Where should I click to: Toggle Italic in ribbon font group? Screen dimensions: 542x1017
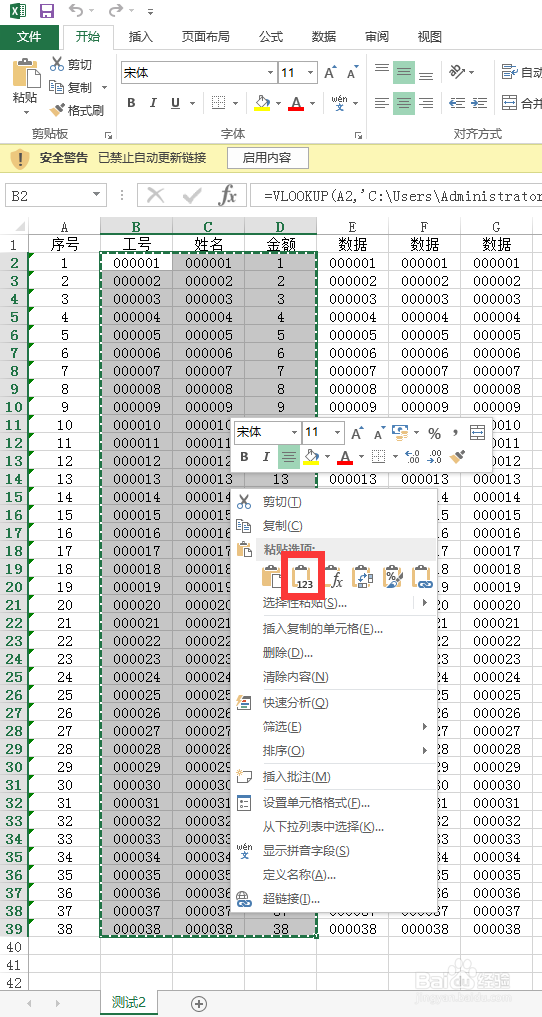point(153,102)
